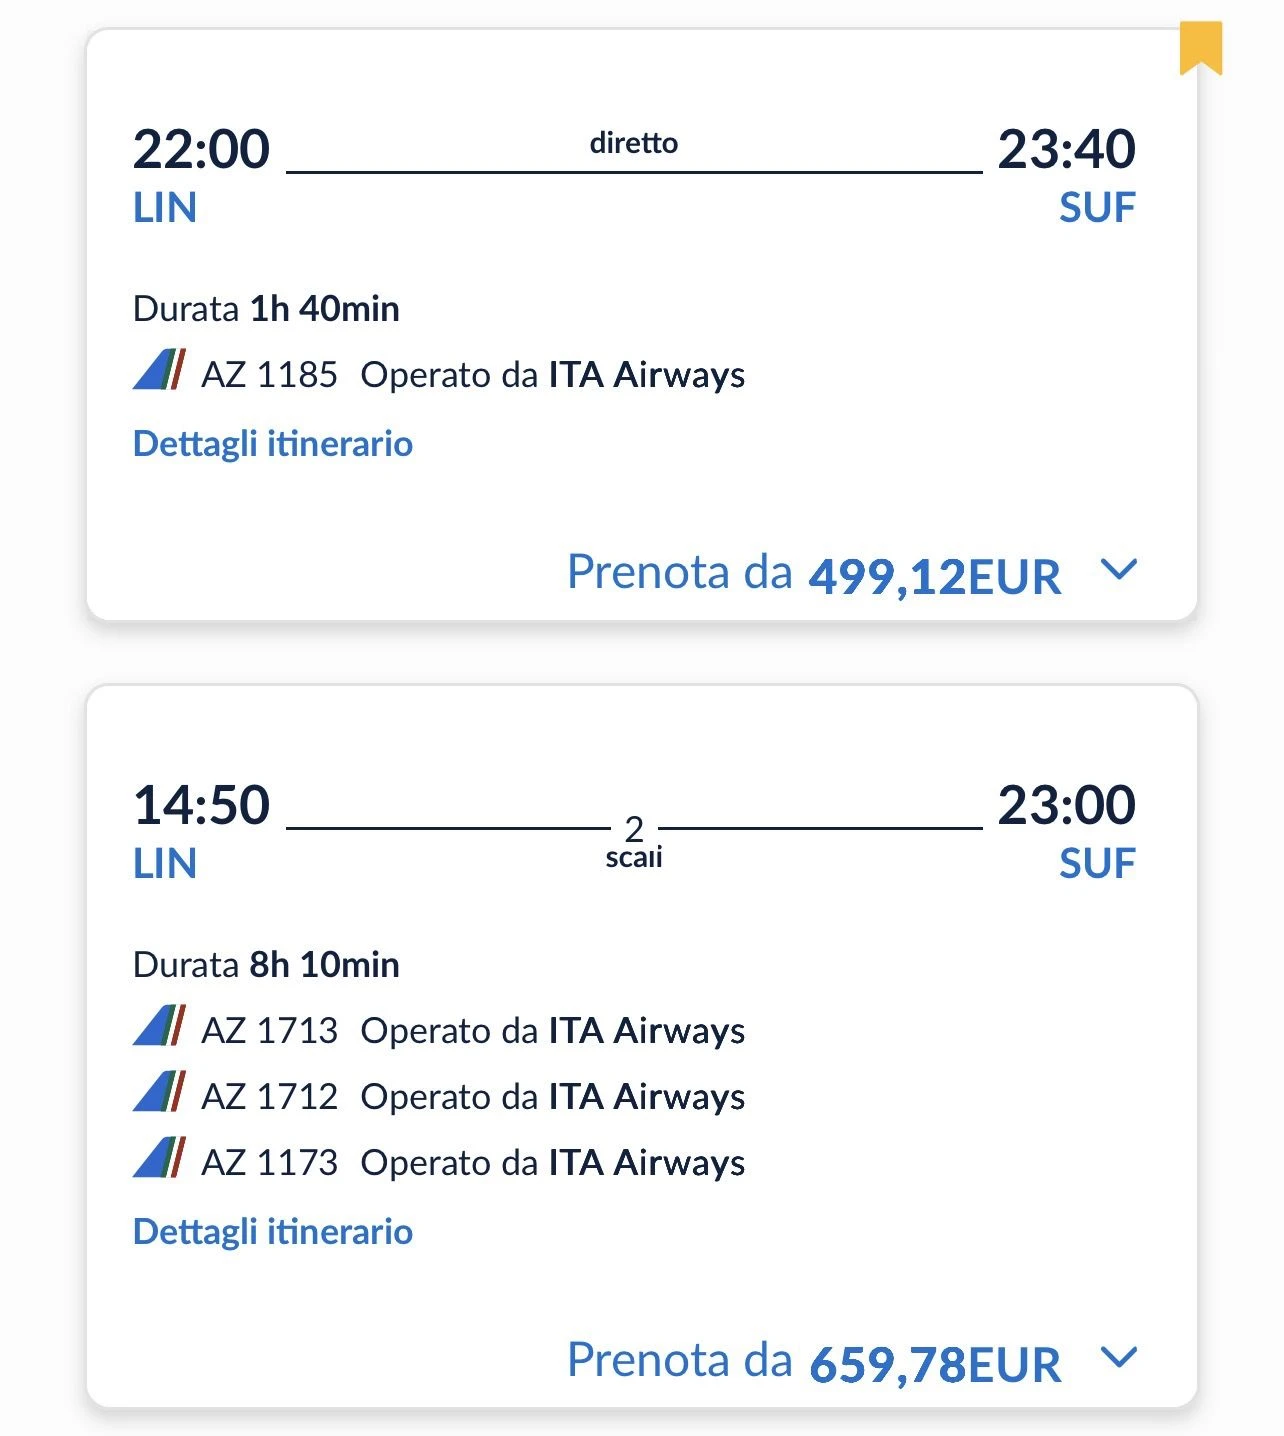Click the SUF arrival code at 23:40
1284x1436 pixels.
coord(1097,208)
